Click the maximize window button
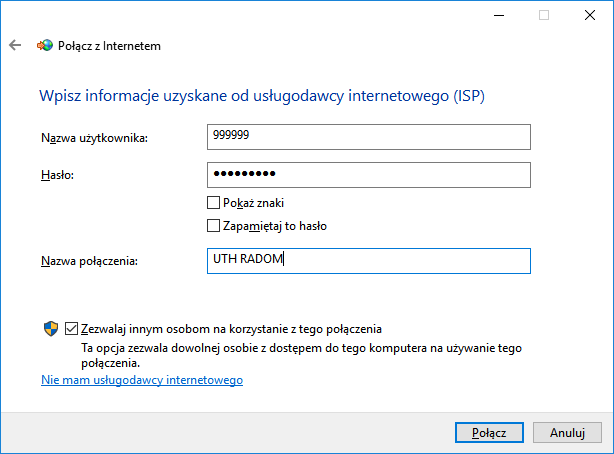 (544, 15)
